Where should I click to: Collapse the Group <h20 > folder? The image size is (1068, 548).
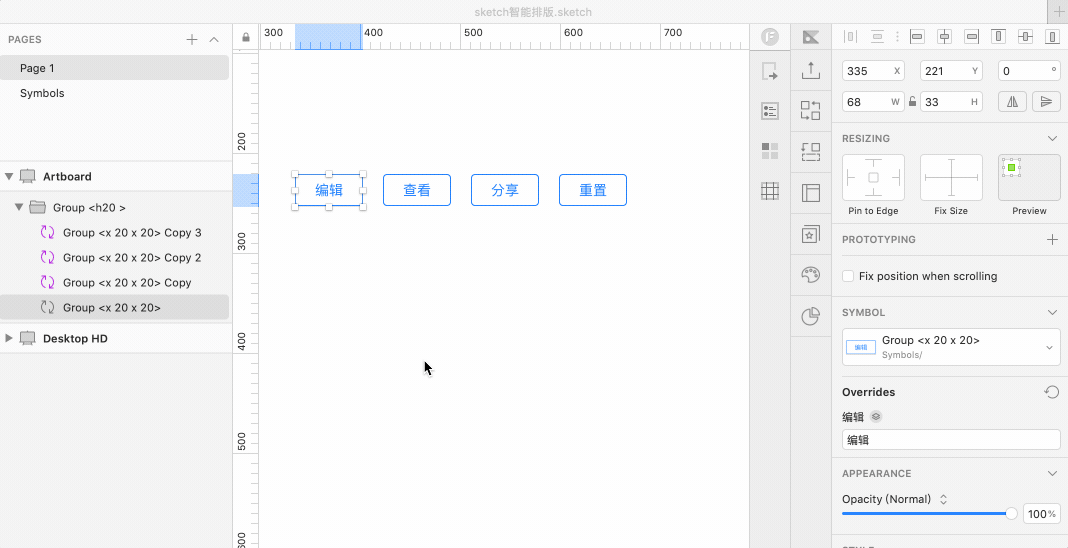click(x=19, y=207)
